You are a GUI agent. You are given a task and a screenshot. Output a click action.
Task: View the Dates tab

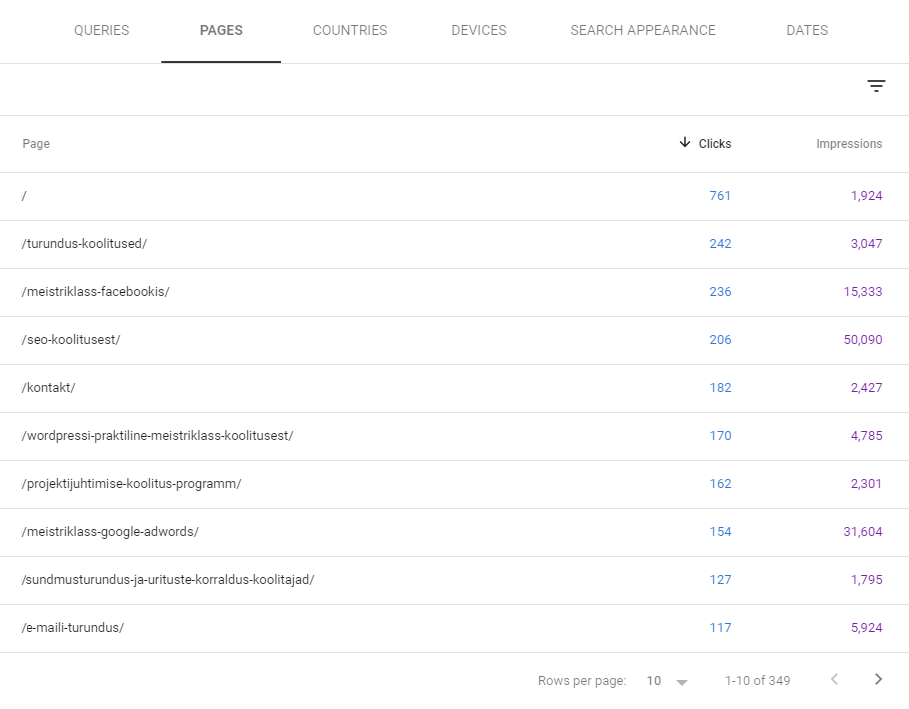click(x=807, y=30)
